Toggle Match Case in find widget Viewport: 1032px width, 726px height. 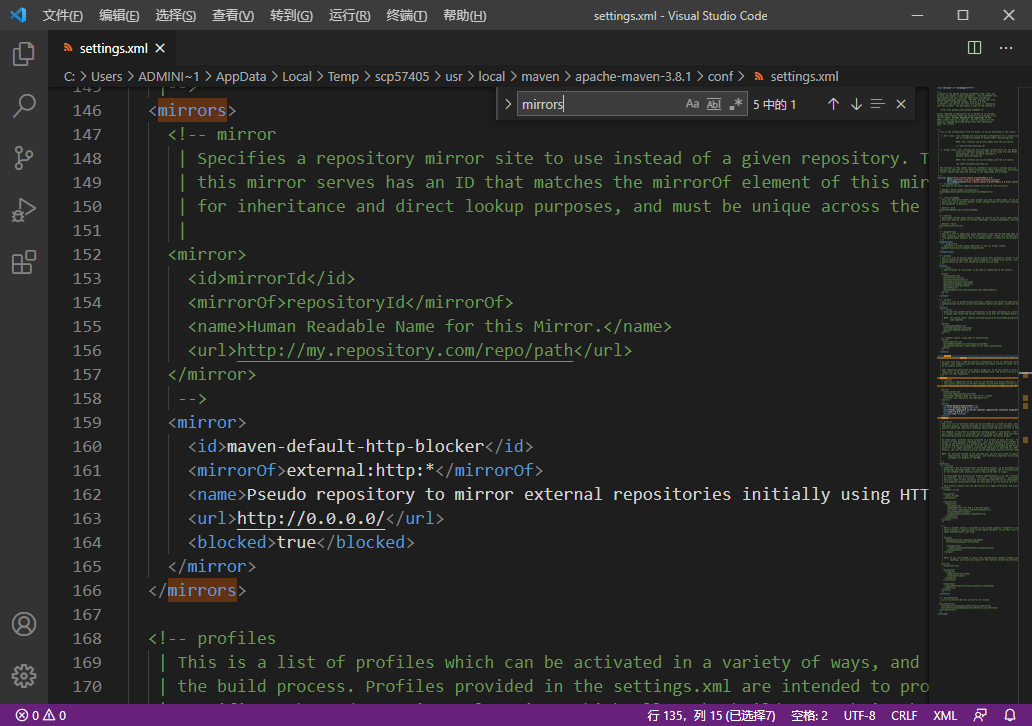point(692,104)
